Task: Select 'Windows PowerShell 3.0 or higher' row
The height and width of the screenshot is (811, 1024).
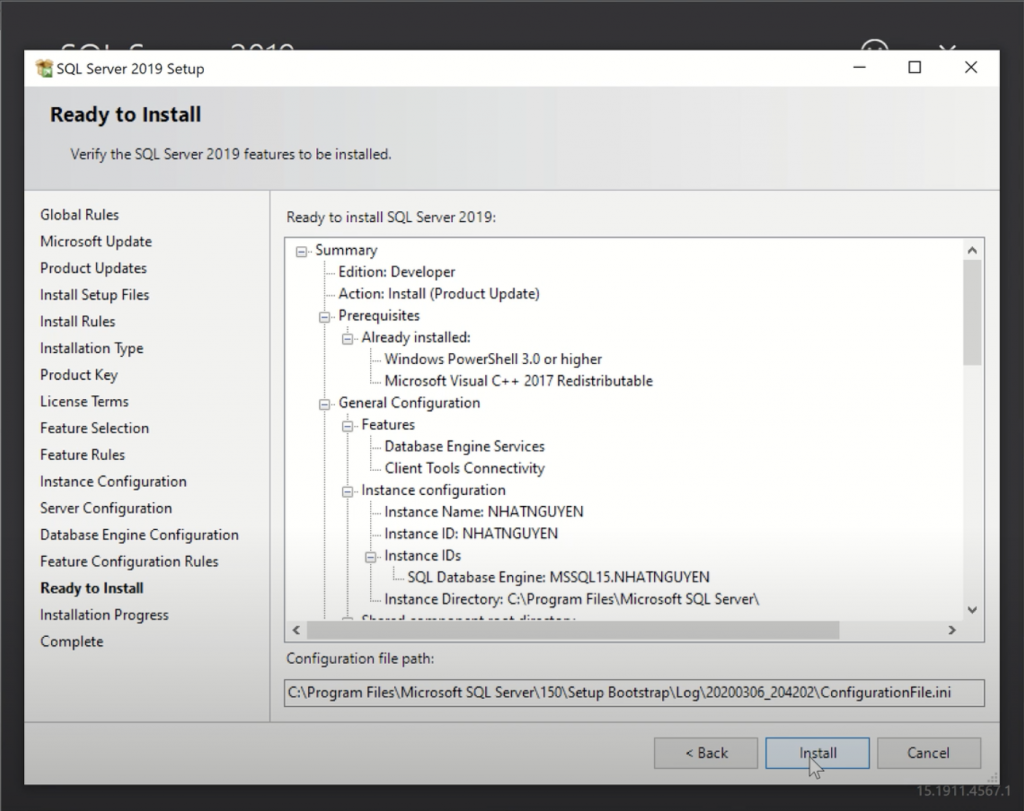Action: 493,360
